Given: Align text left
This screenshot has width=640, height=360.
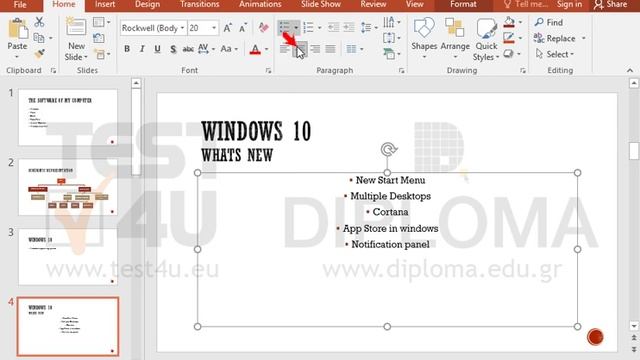Looking at the screenshot, I should click(x=284, y=49).
